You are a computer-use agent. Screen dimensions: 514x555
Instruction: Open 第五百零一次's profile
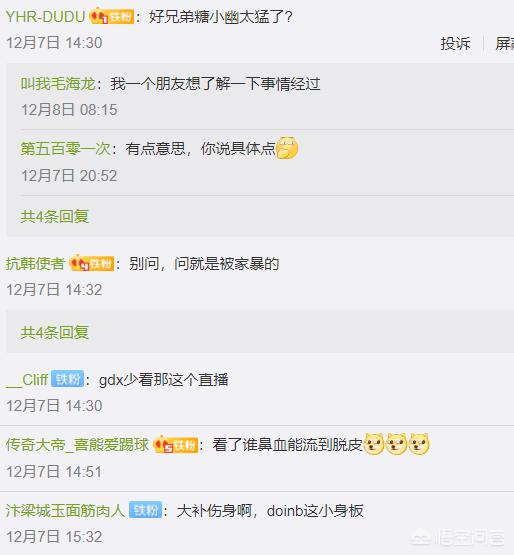click(x=65, y=148)
